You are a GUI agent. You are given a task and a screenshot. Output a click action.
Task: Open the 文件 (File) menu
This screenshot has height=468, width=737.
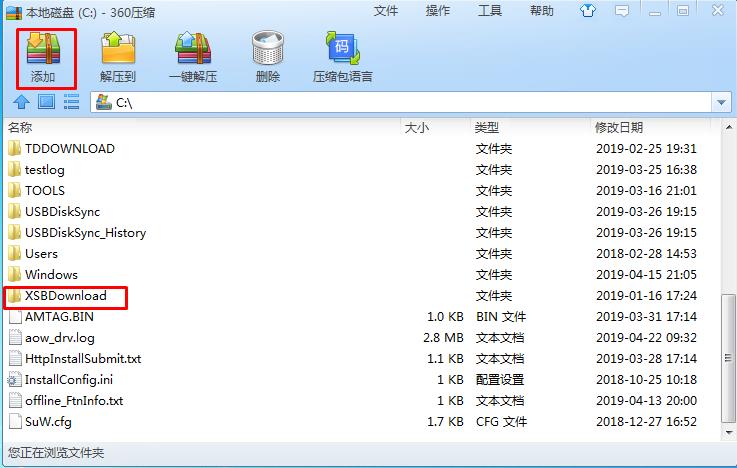point(386,11)
